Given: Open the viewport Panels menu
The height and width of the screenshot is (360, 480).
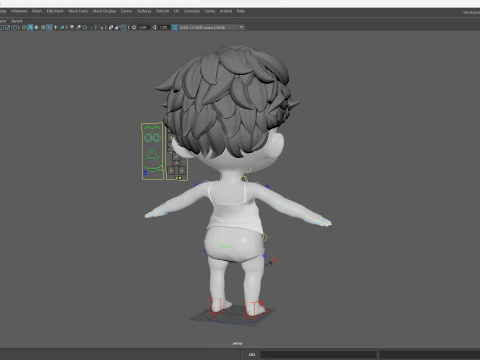Looking at the screenshot, I should coord(16,21).
